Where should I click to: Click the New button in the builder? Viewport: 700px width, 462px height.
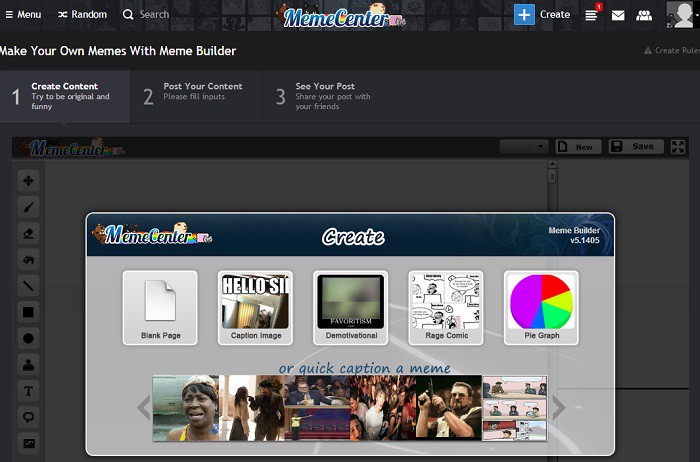(576, 147)
